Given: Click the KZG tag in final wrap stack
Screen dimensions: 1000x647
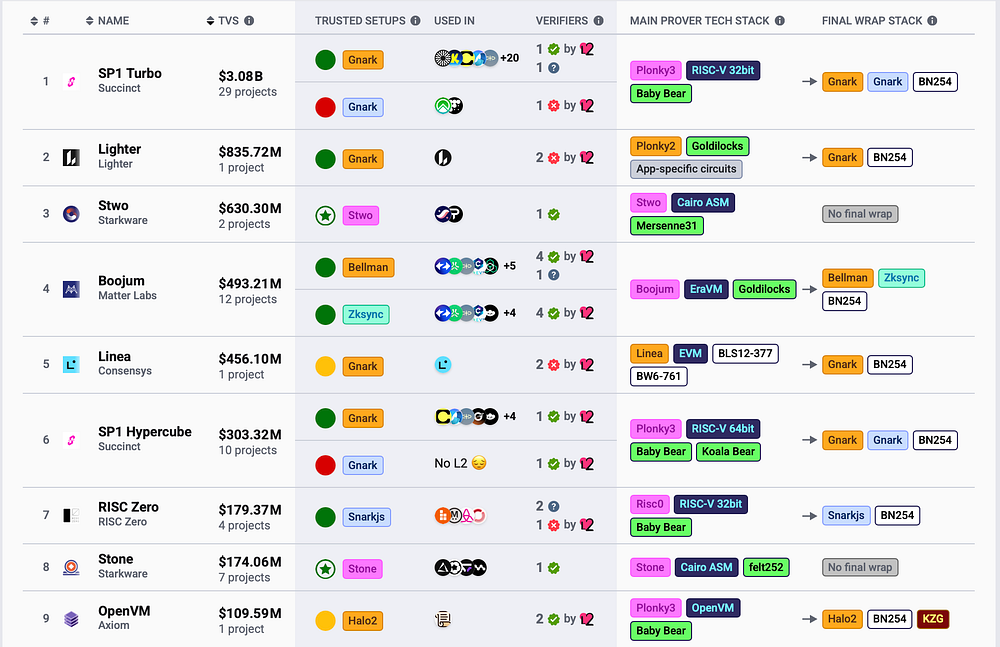Looking at the screenshot, I should click(932, 619).
